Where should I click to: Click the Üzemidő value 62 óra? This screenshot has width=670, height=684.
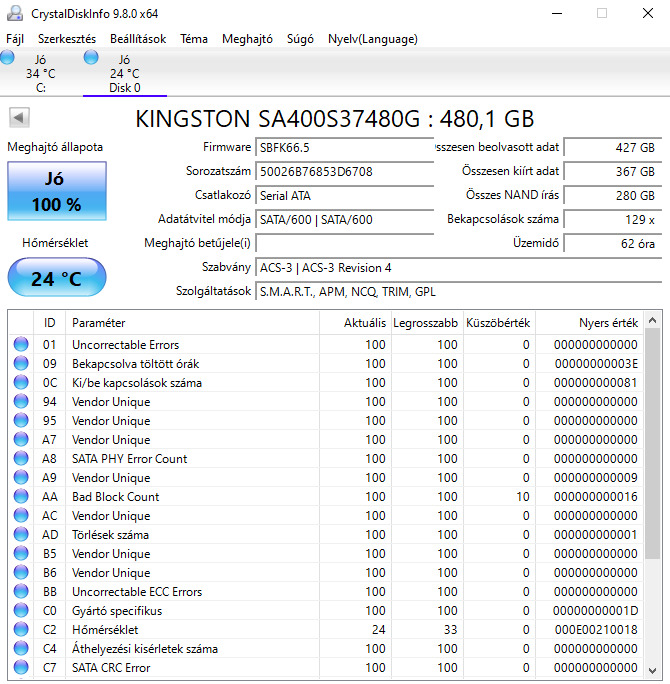(x=612, y=243)
